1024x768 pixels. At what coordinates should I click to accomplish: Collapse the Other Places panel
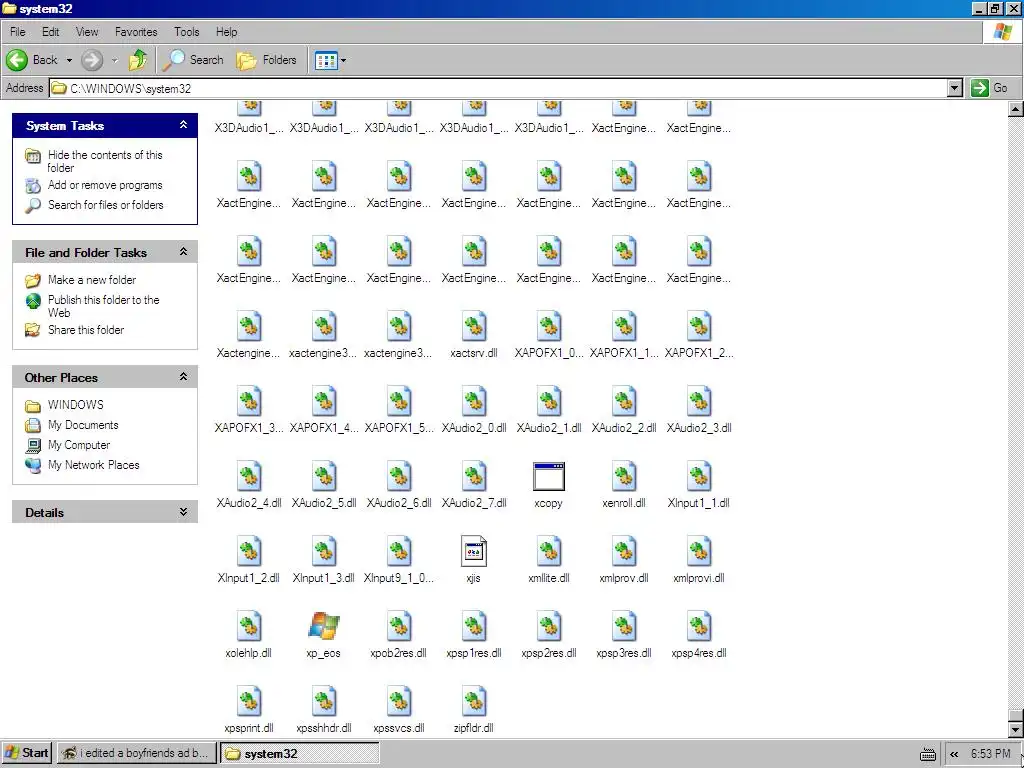tap(184, 377)
